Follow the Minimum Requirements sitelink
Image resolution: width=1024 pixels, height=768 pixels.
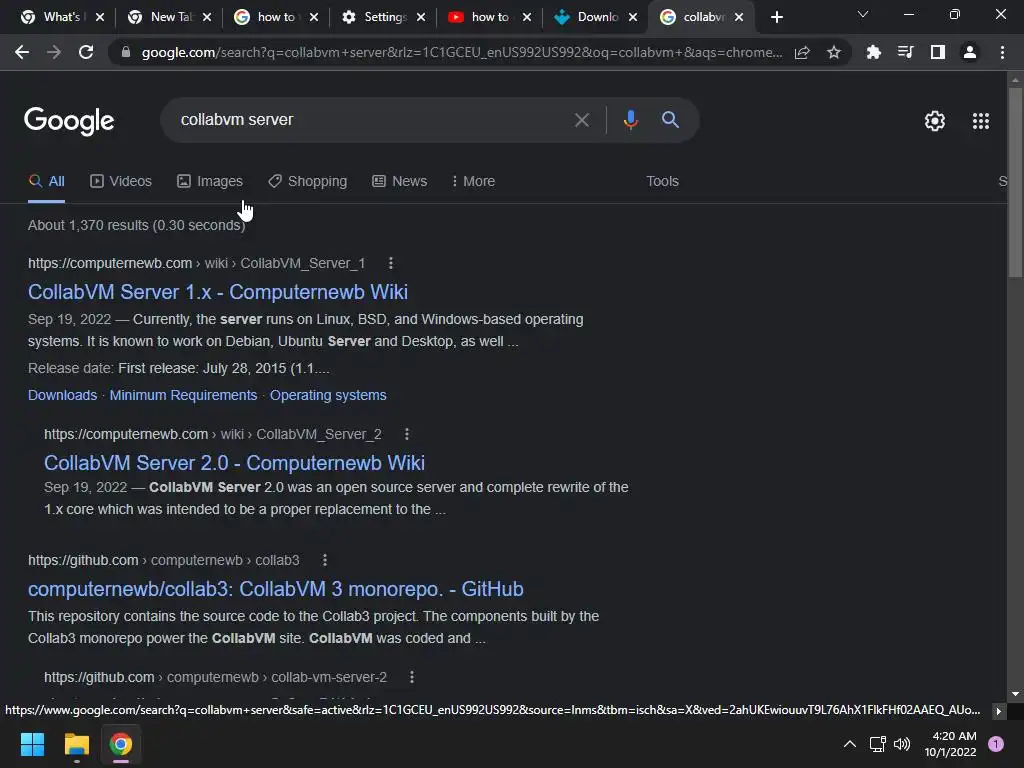[183, 395]
